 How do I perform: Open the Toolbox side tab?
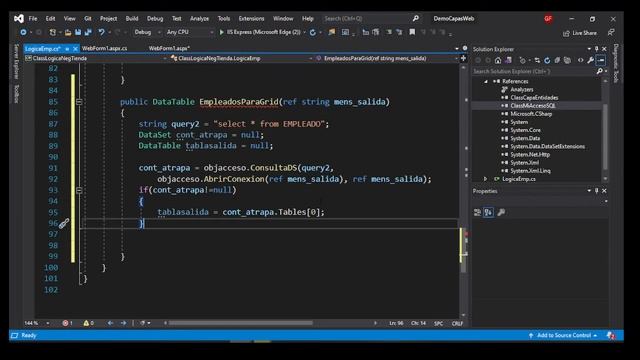point(17,94)
